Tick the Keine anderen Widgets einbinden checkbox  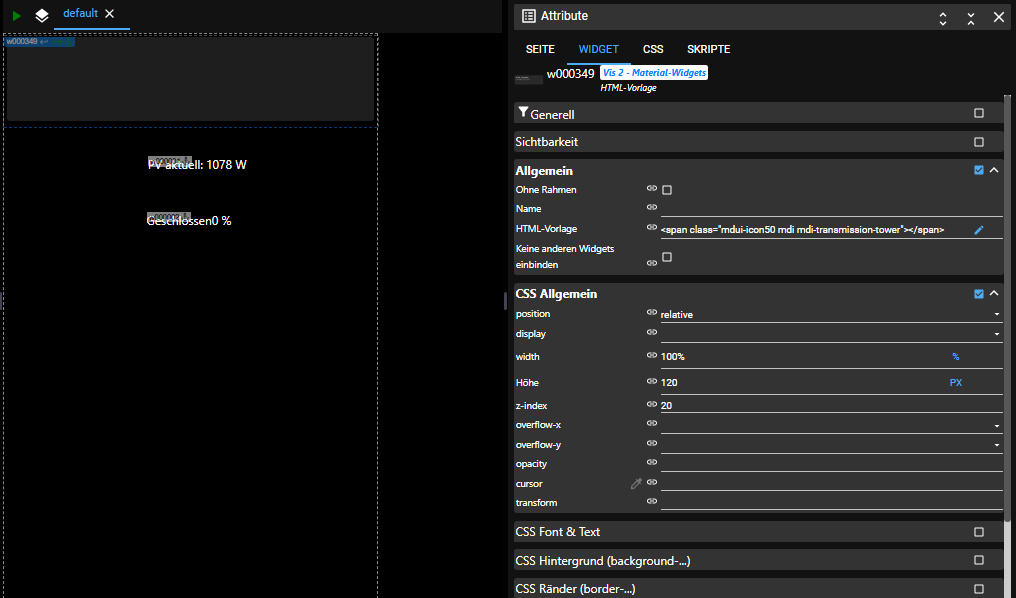pyautogui.click(x=667, y=257)
